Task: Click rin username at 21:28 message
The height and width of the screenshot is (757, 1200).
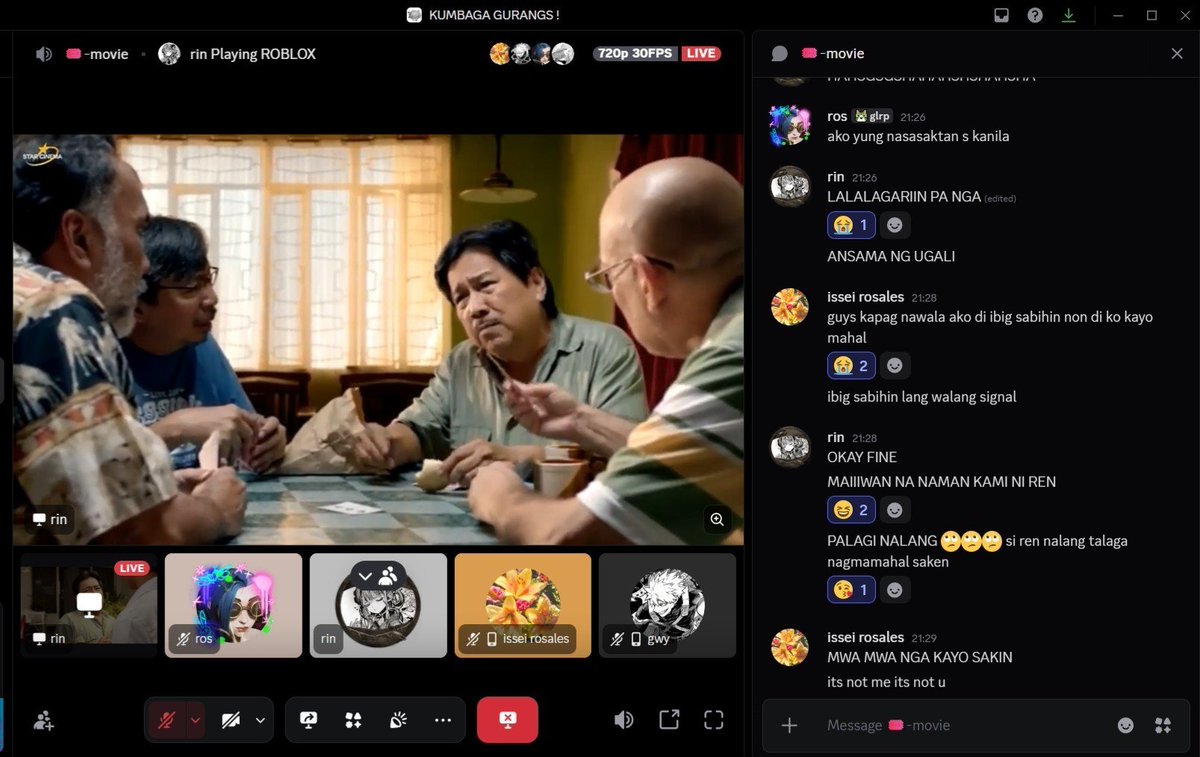Action: click(x=836, y=438)
